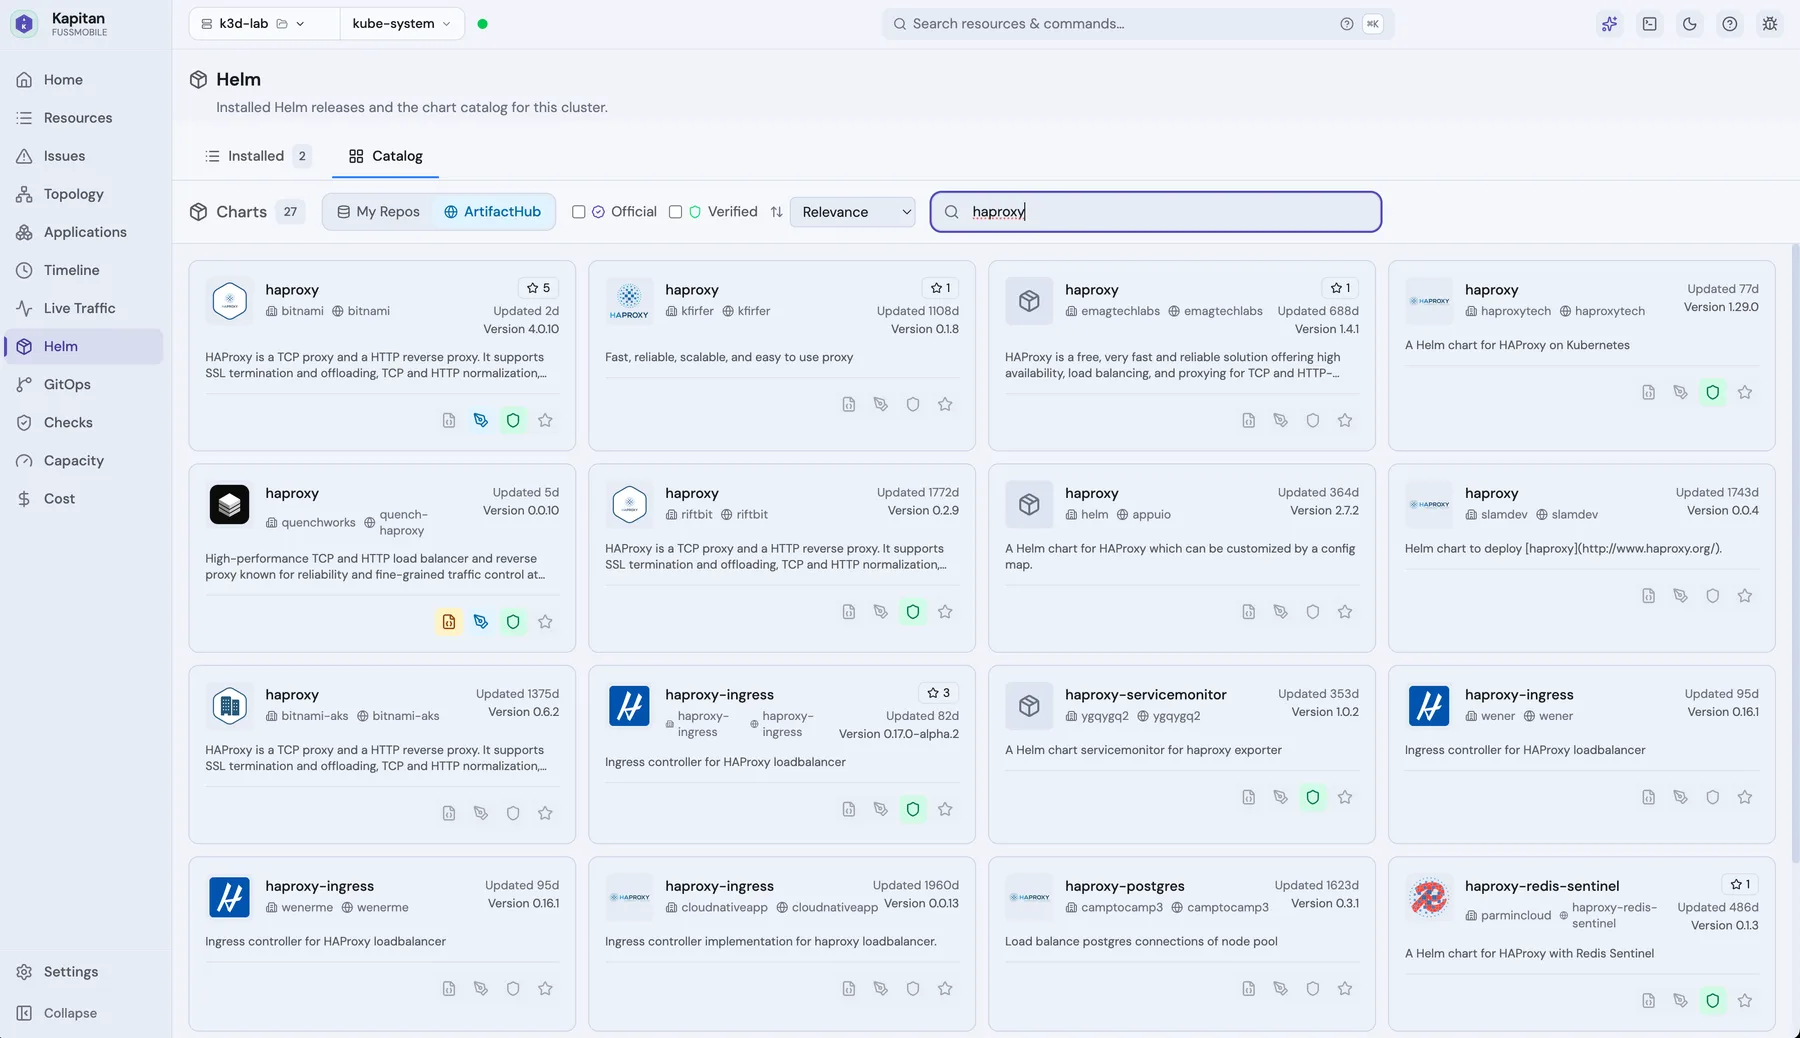
Task: Click the 3 stars badge on haproxy-ingress card
Action: 938,693
